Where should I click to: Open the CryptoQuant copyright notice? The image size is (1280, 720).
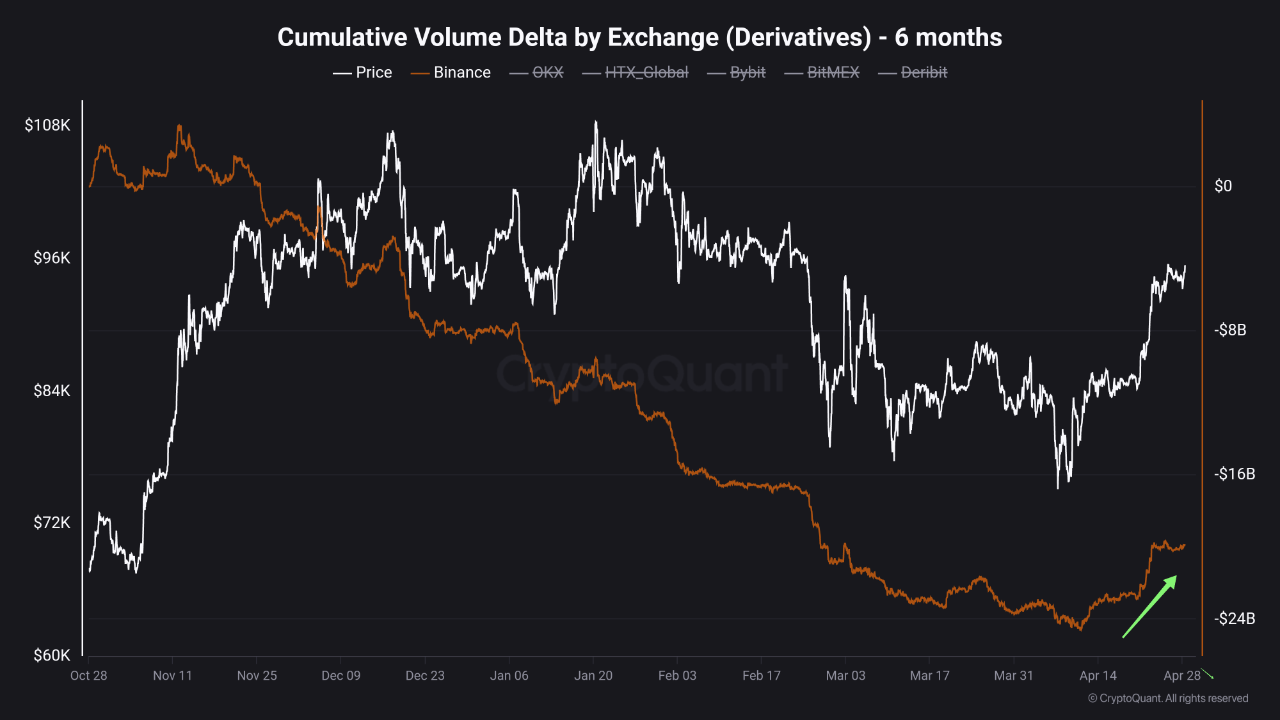(x=1167, y=698)
